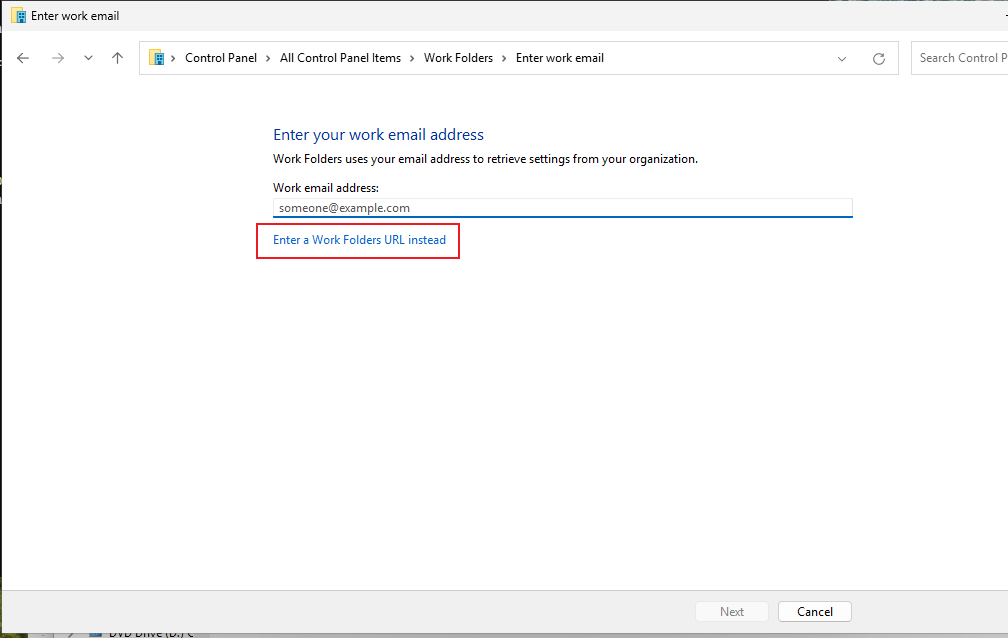Open the recent locations chevron
Image resolution: width=1008 pixels, height=638 pixels.
point(88,58)
